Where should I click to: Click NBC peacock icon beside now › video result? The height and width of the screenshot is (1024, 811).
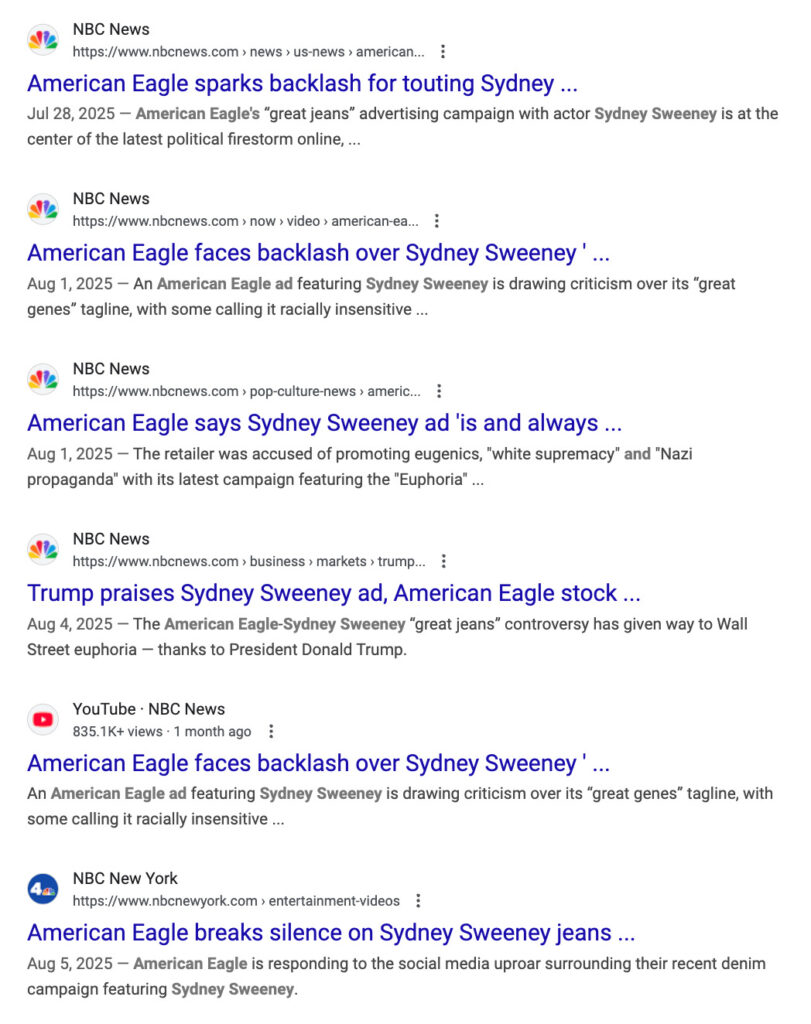(43, 210)
